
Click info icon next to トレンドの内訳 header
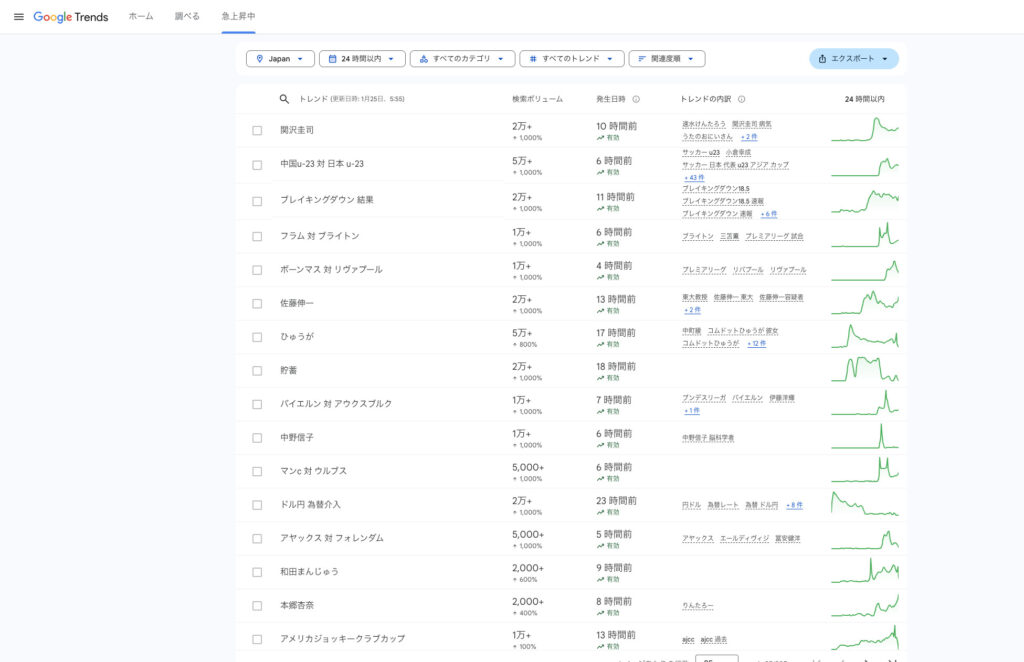pyautogui.click(x=740, y=99)
